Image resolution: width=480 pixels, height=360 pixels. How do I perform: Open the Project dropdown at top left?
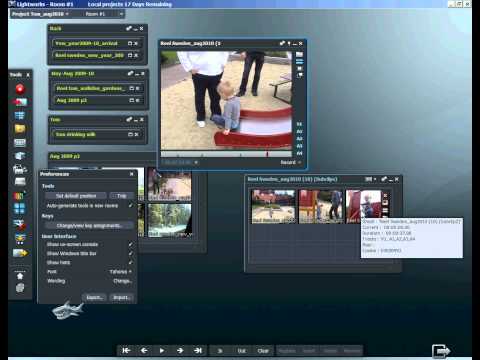pyautogui.click(x=40, y=14)
